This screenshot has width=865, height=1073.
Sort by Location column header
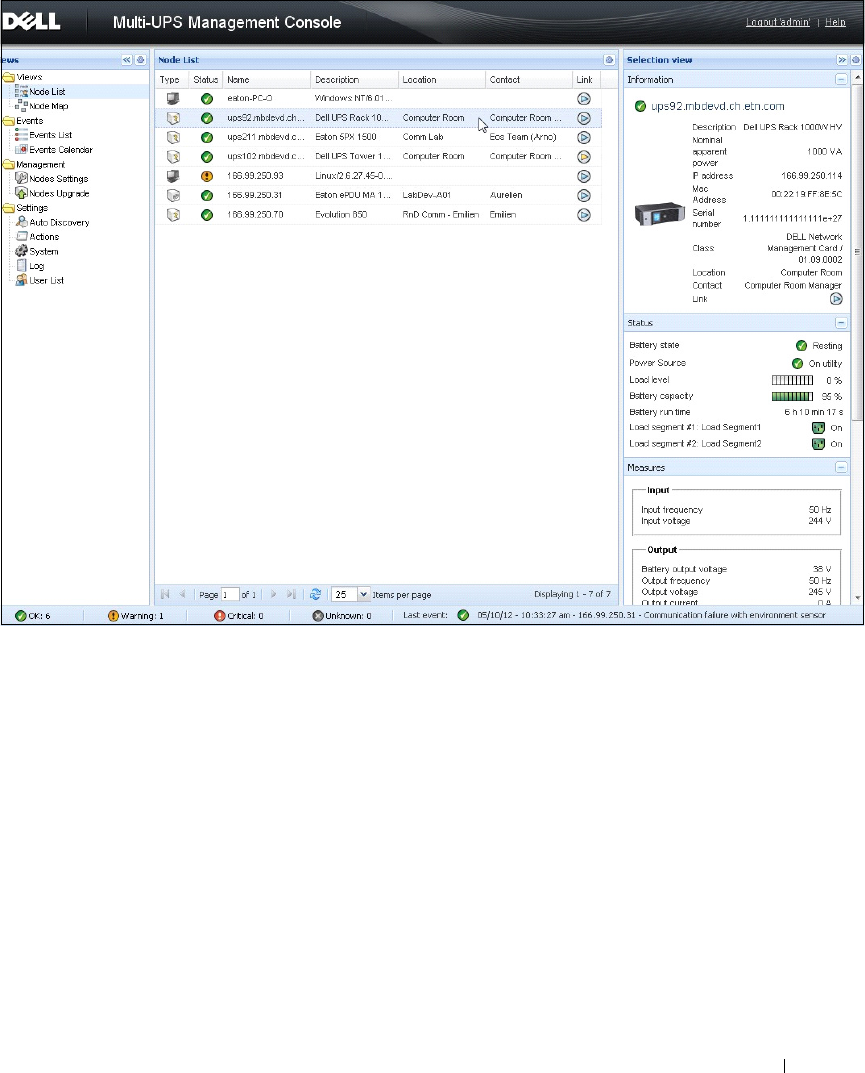(441, 80)
